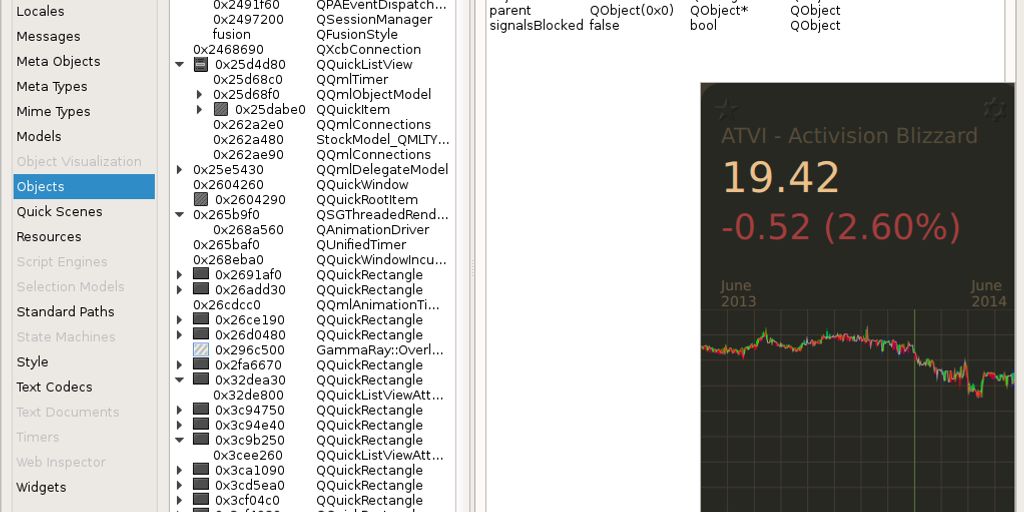Open the Resources tool in sidebar

click(84, 236)
